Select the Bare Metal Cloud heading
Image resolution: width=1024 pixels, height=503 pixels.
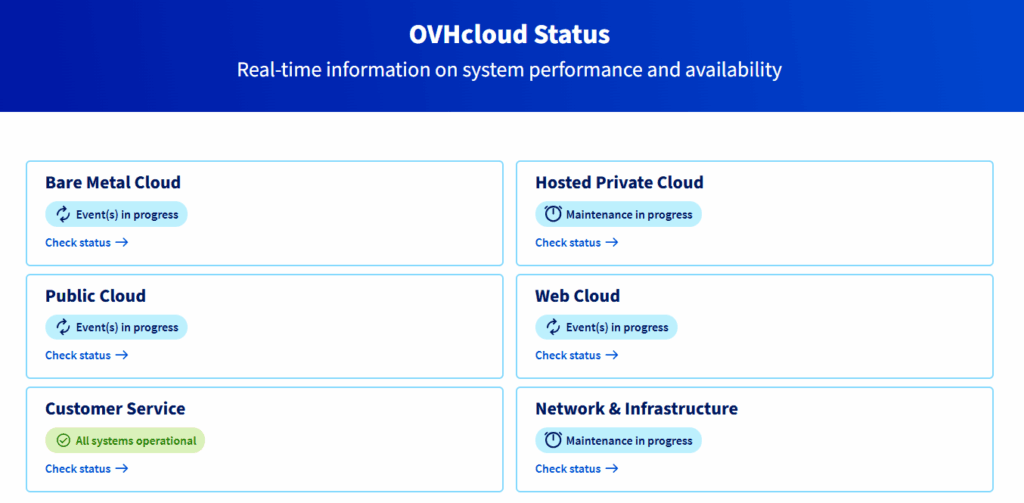[x=113, y=182]
